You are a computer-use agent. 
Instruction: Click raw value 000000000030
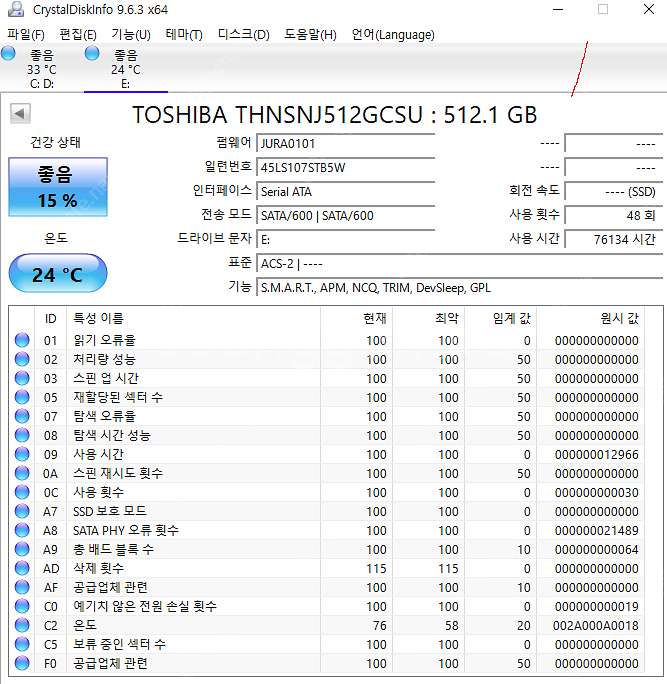pos(596,492)
